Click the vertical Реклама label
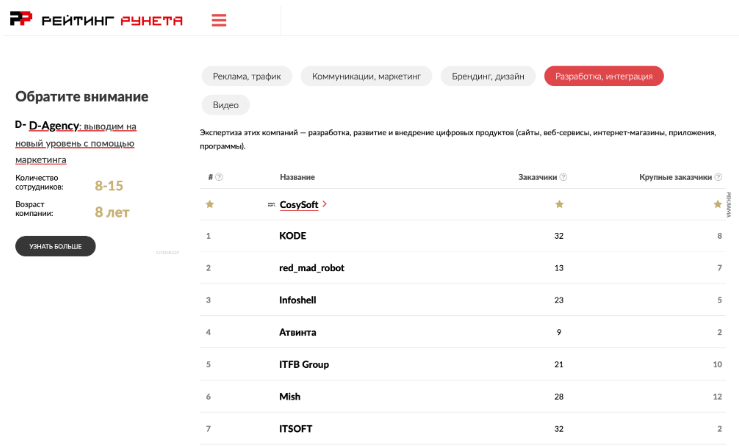 tap(729, 205)
